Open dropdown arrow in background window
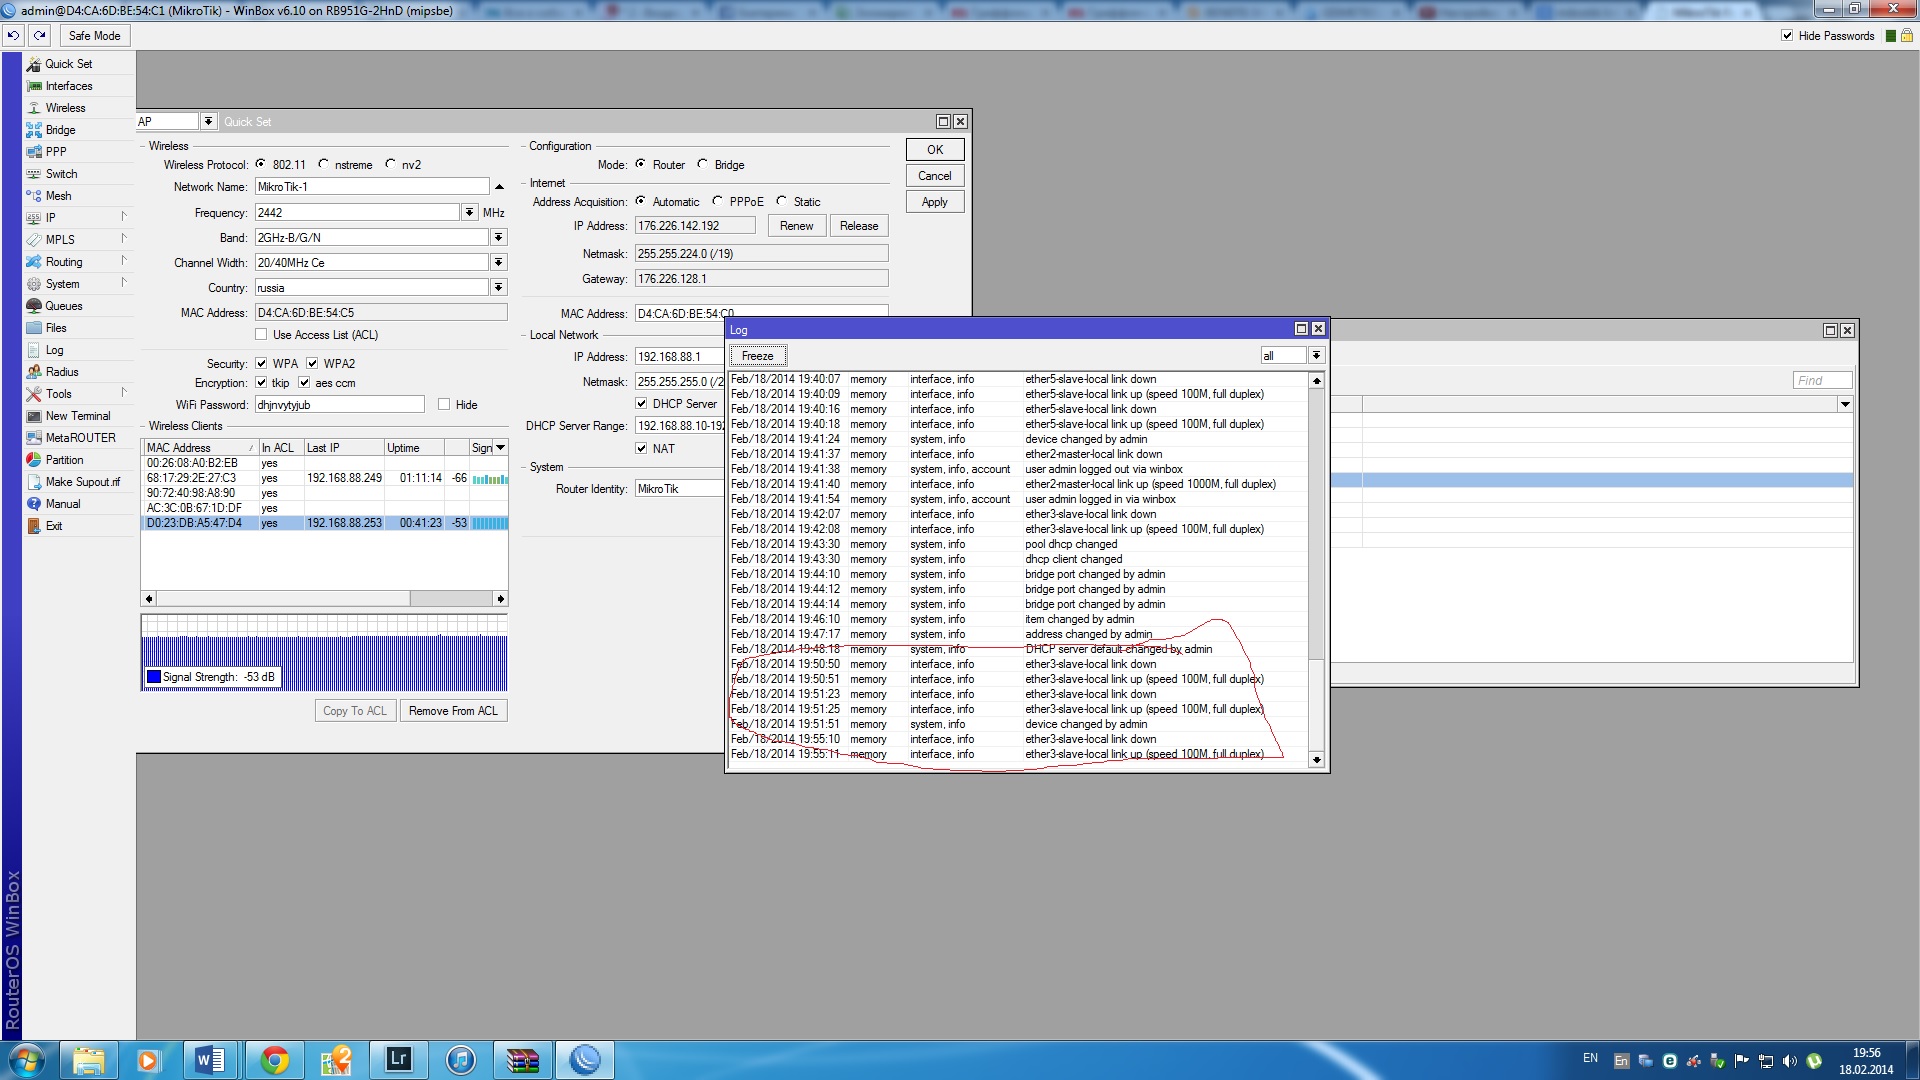This screenshot has width=1920, height=1080. 1845,404
